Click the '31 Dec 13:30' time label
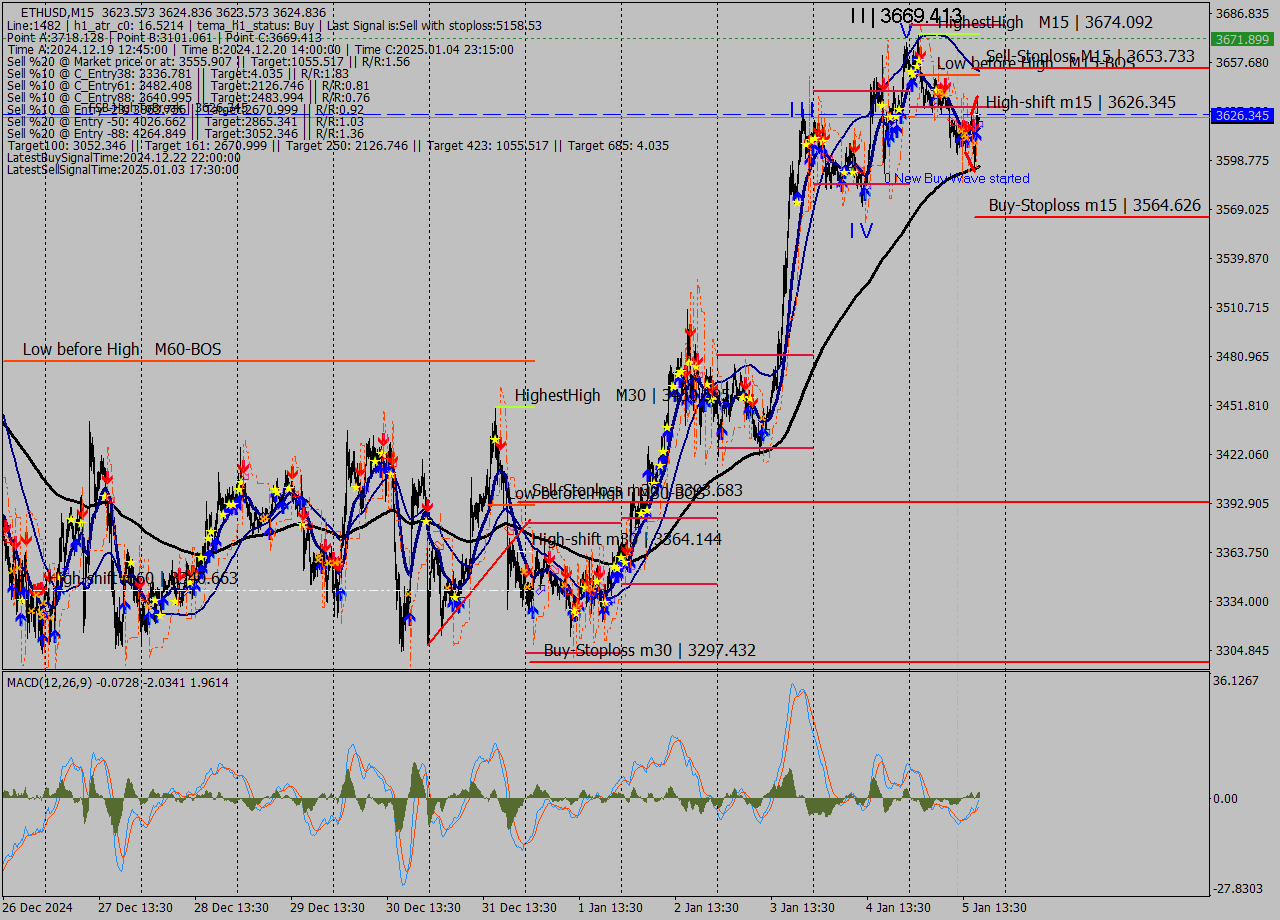The height and width of the screenshot is (920, 1280). pyautogui.click(x=520, y=908)
